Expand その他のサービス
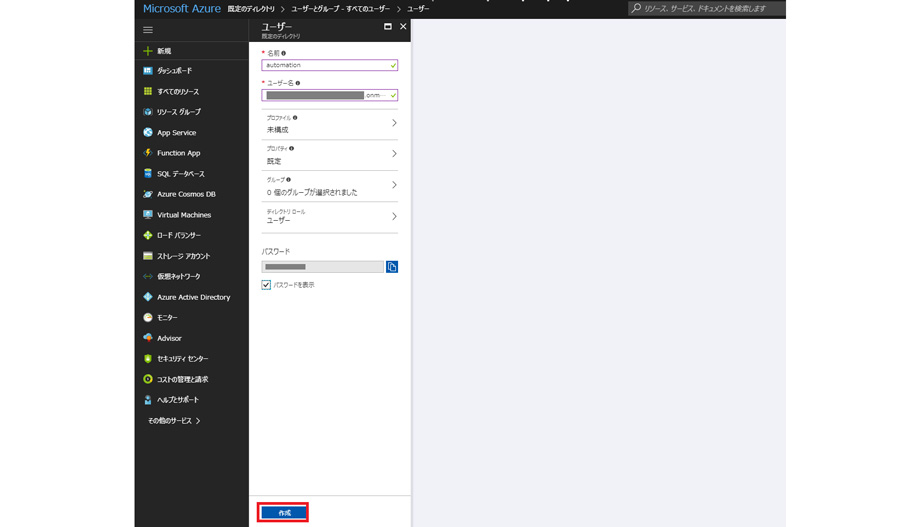920x527 pixels. [x=174, y=421]
